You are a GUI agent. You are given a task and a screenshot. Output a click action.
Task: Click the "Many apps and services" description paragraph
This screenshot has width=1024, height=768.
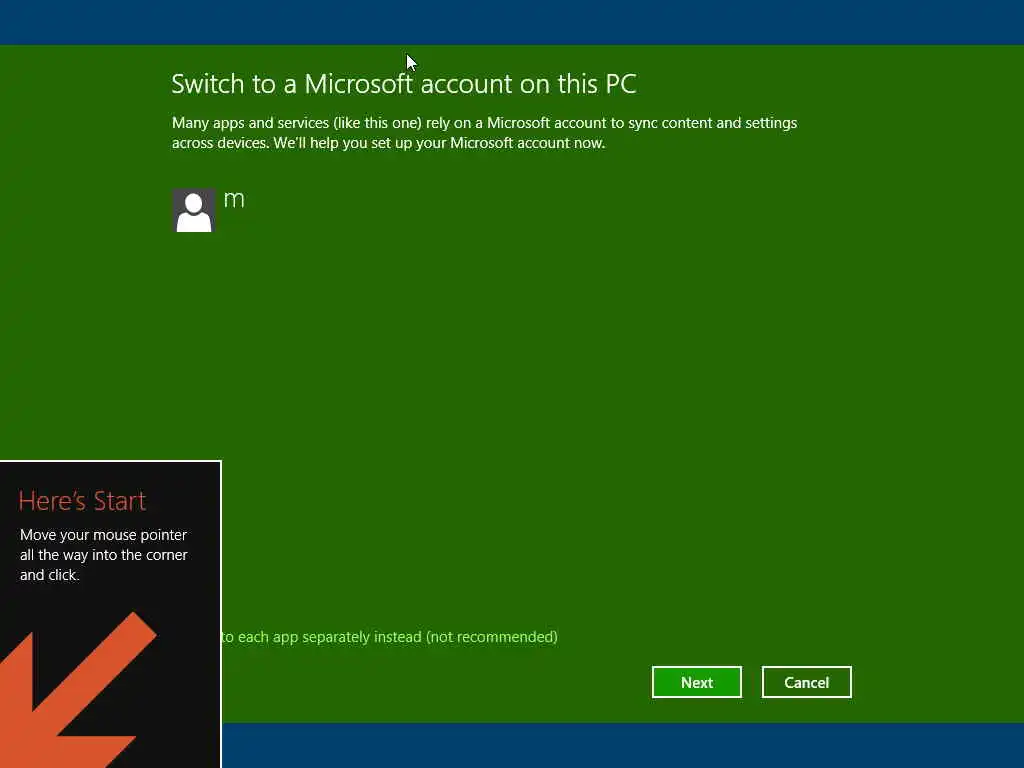pos(484,133)
